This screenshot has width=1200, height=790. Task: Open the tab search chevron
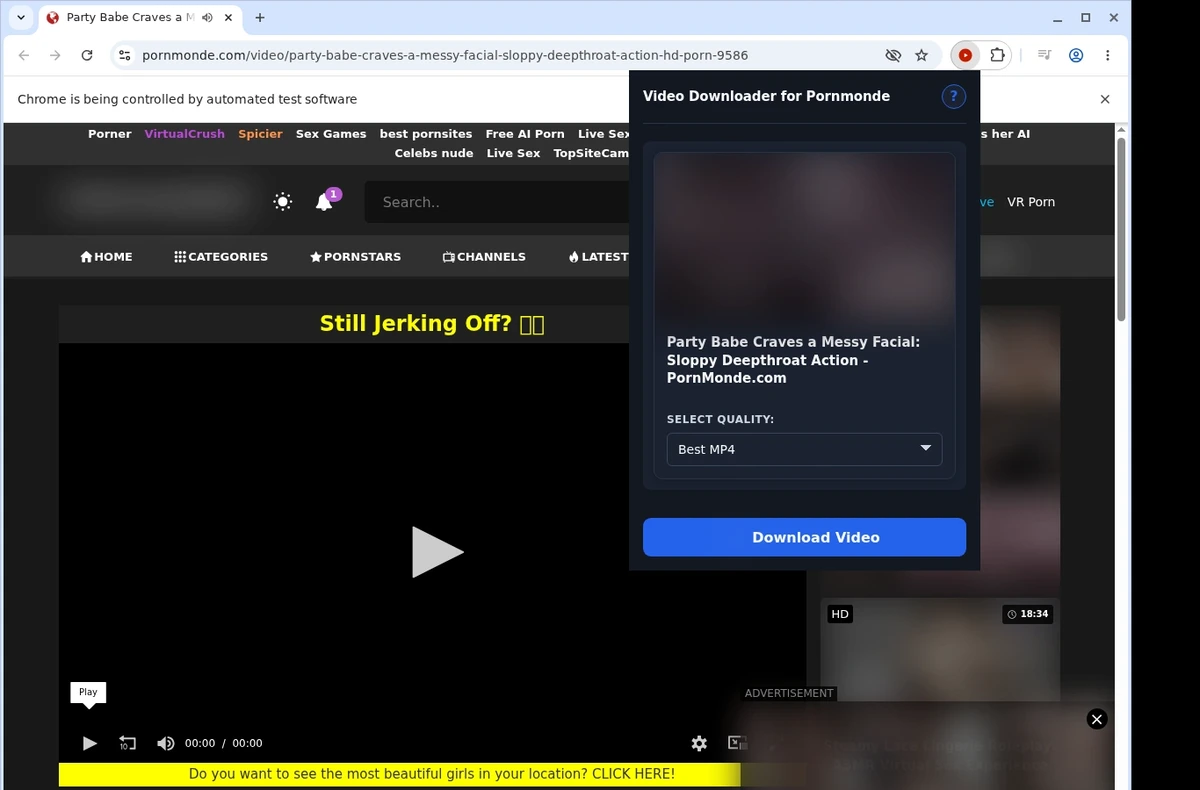(x=21, y=17)
